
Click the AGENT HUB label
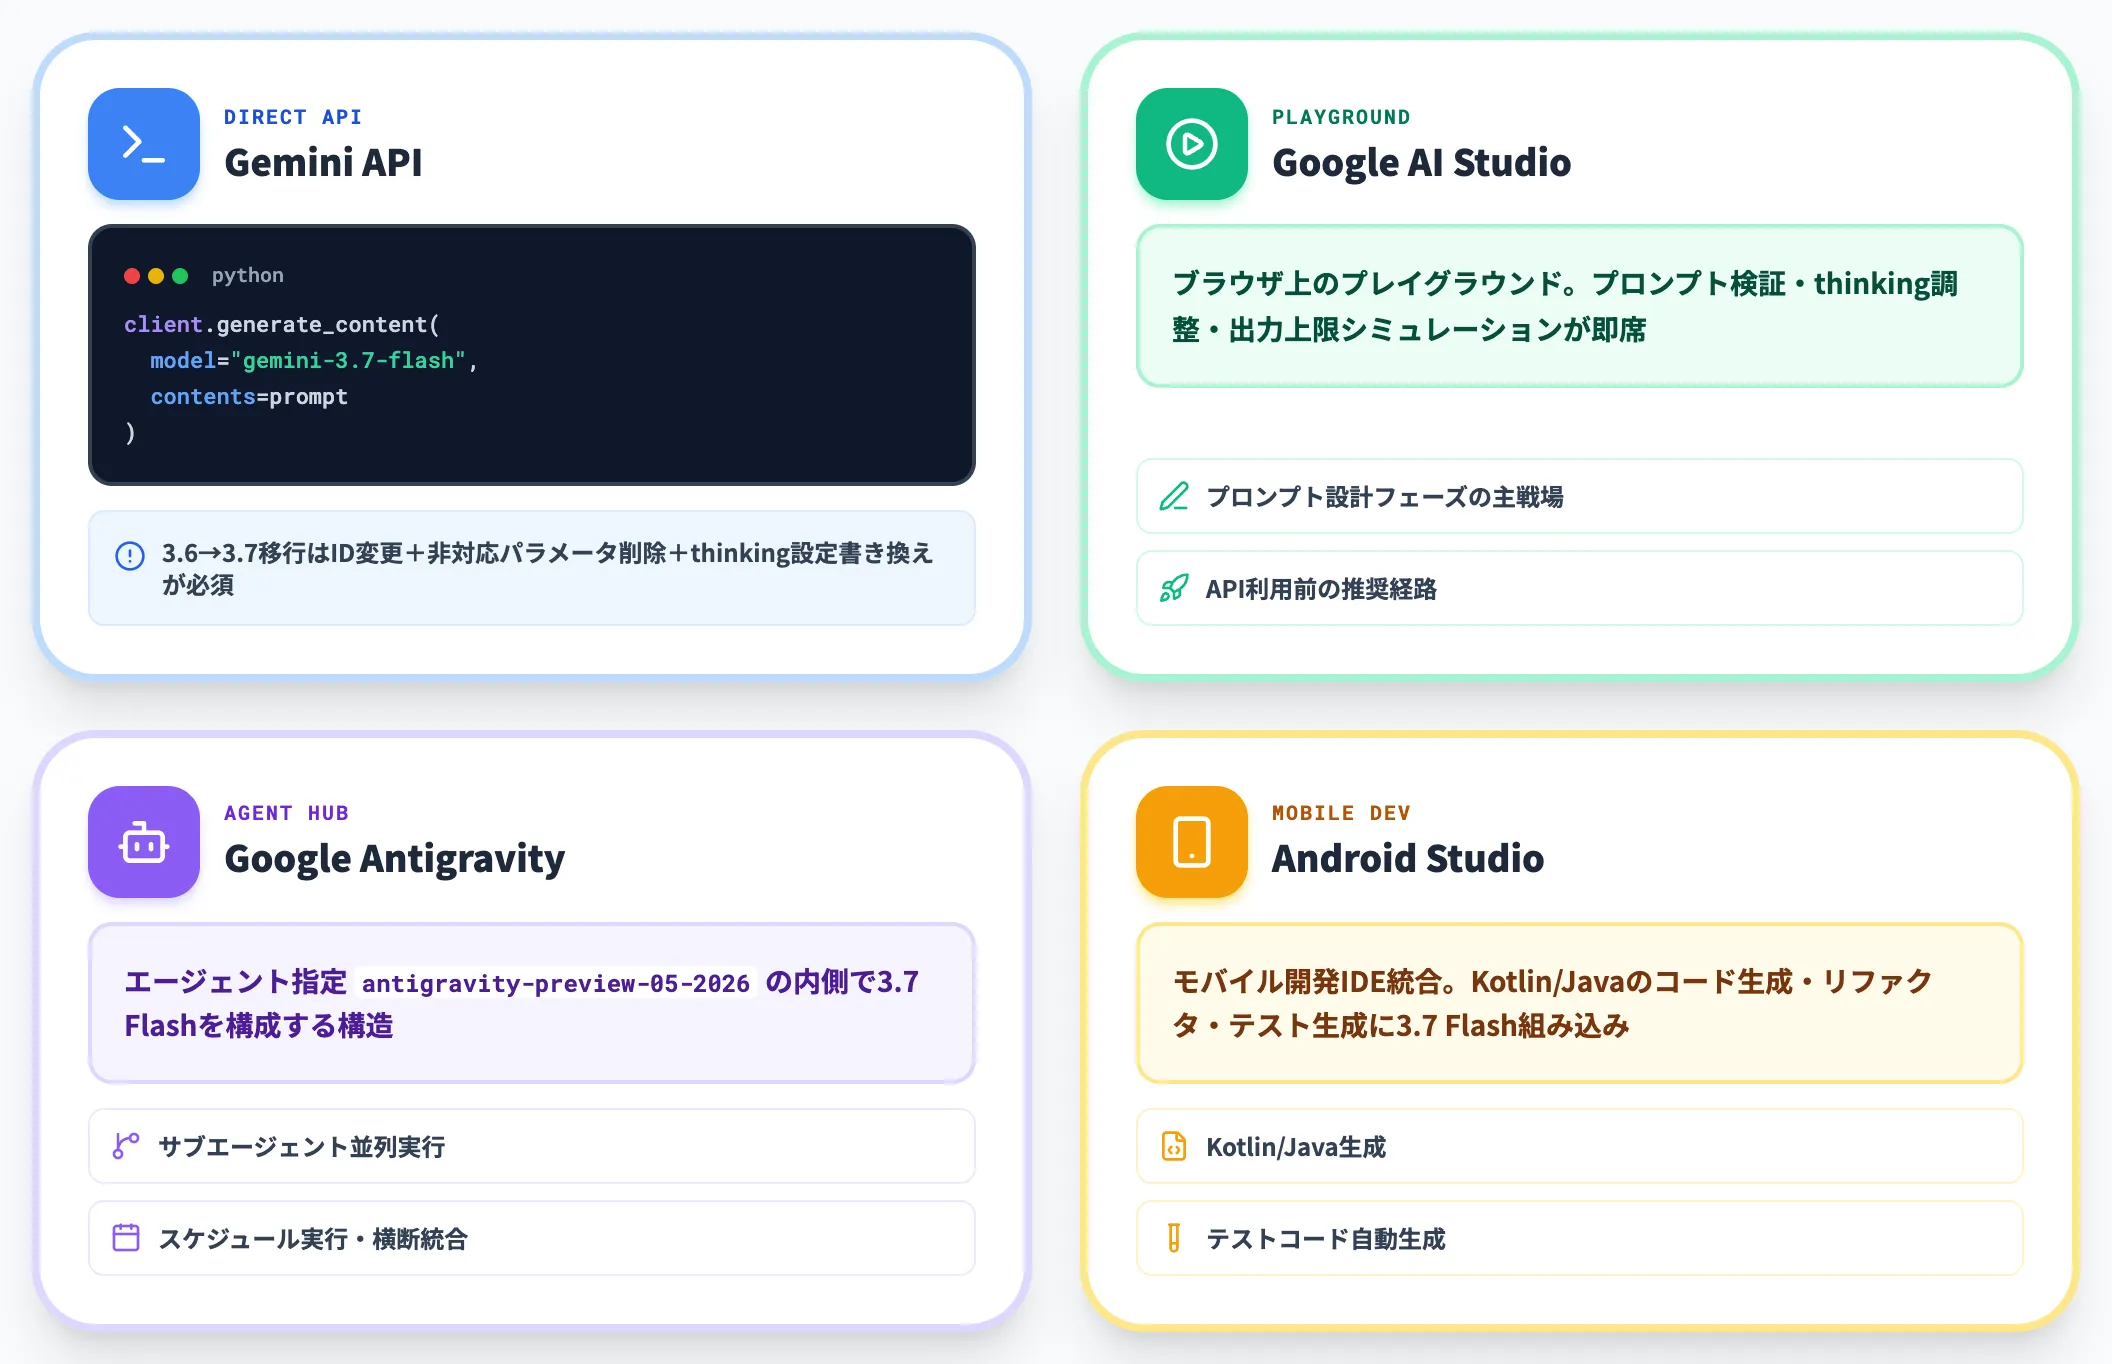(x=286, y=813)
